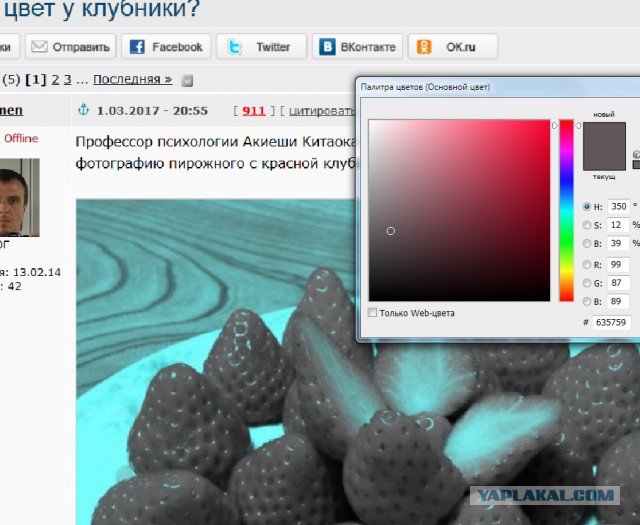640x525 pixels.
Task: Click the post date 1.03.2017 - 20:55
Action: pos(152,111)
